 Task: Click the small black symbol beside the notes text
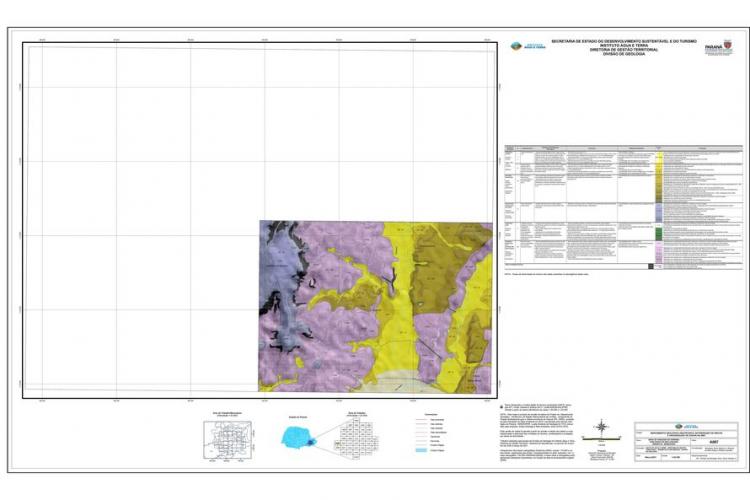click(x=502, y=405)
